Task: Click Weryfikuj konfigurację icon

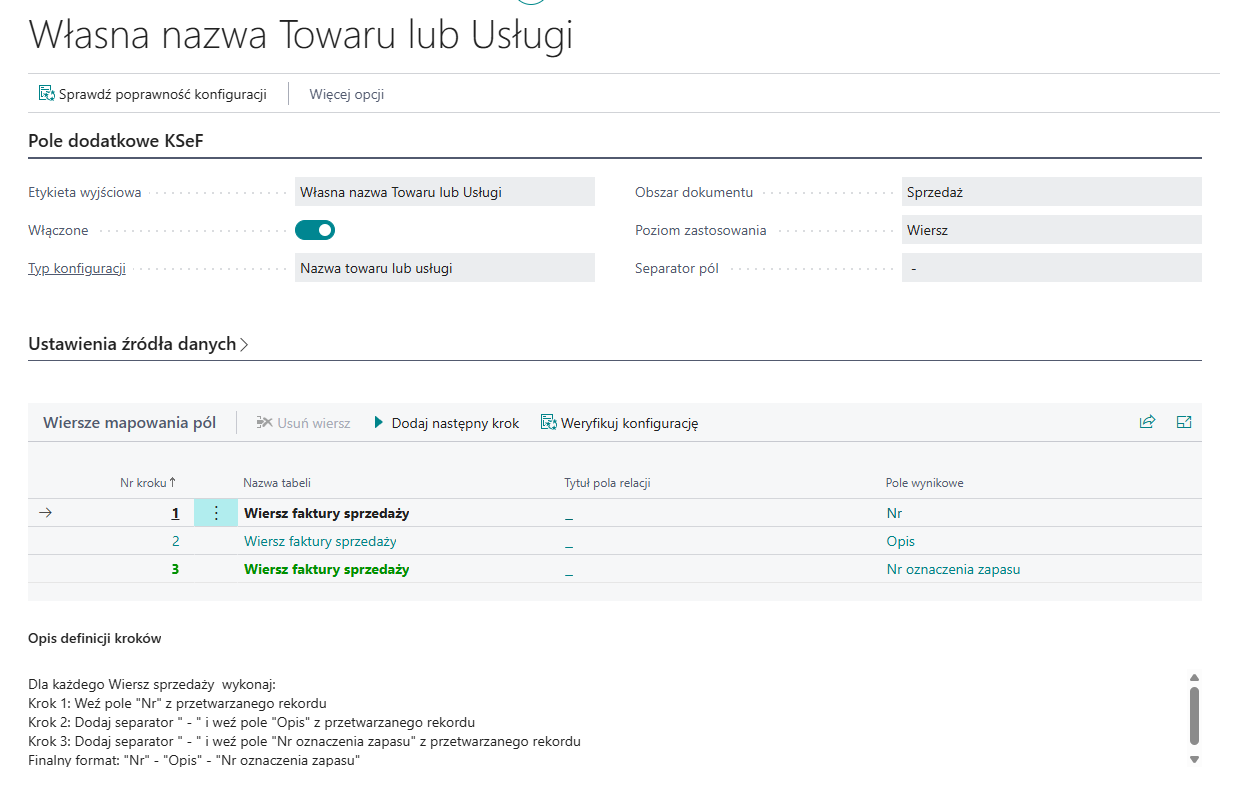Action: point(548,423)
